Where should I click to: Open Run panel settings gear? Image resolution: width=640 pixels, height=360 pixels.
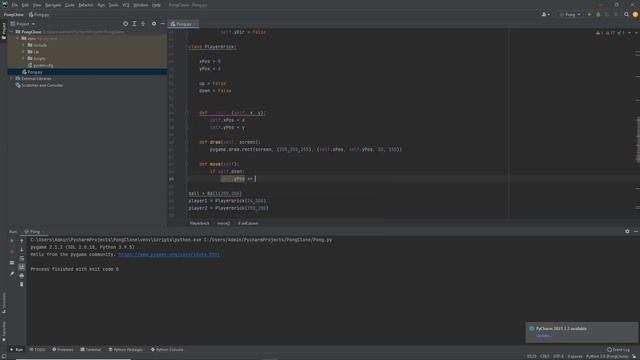[627, 231]
